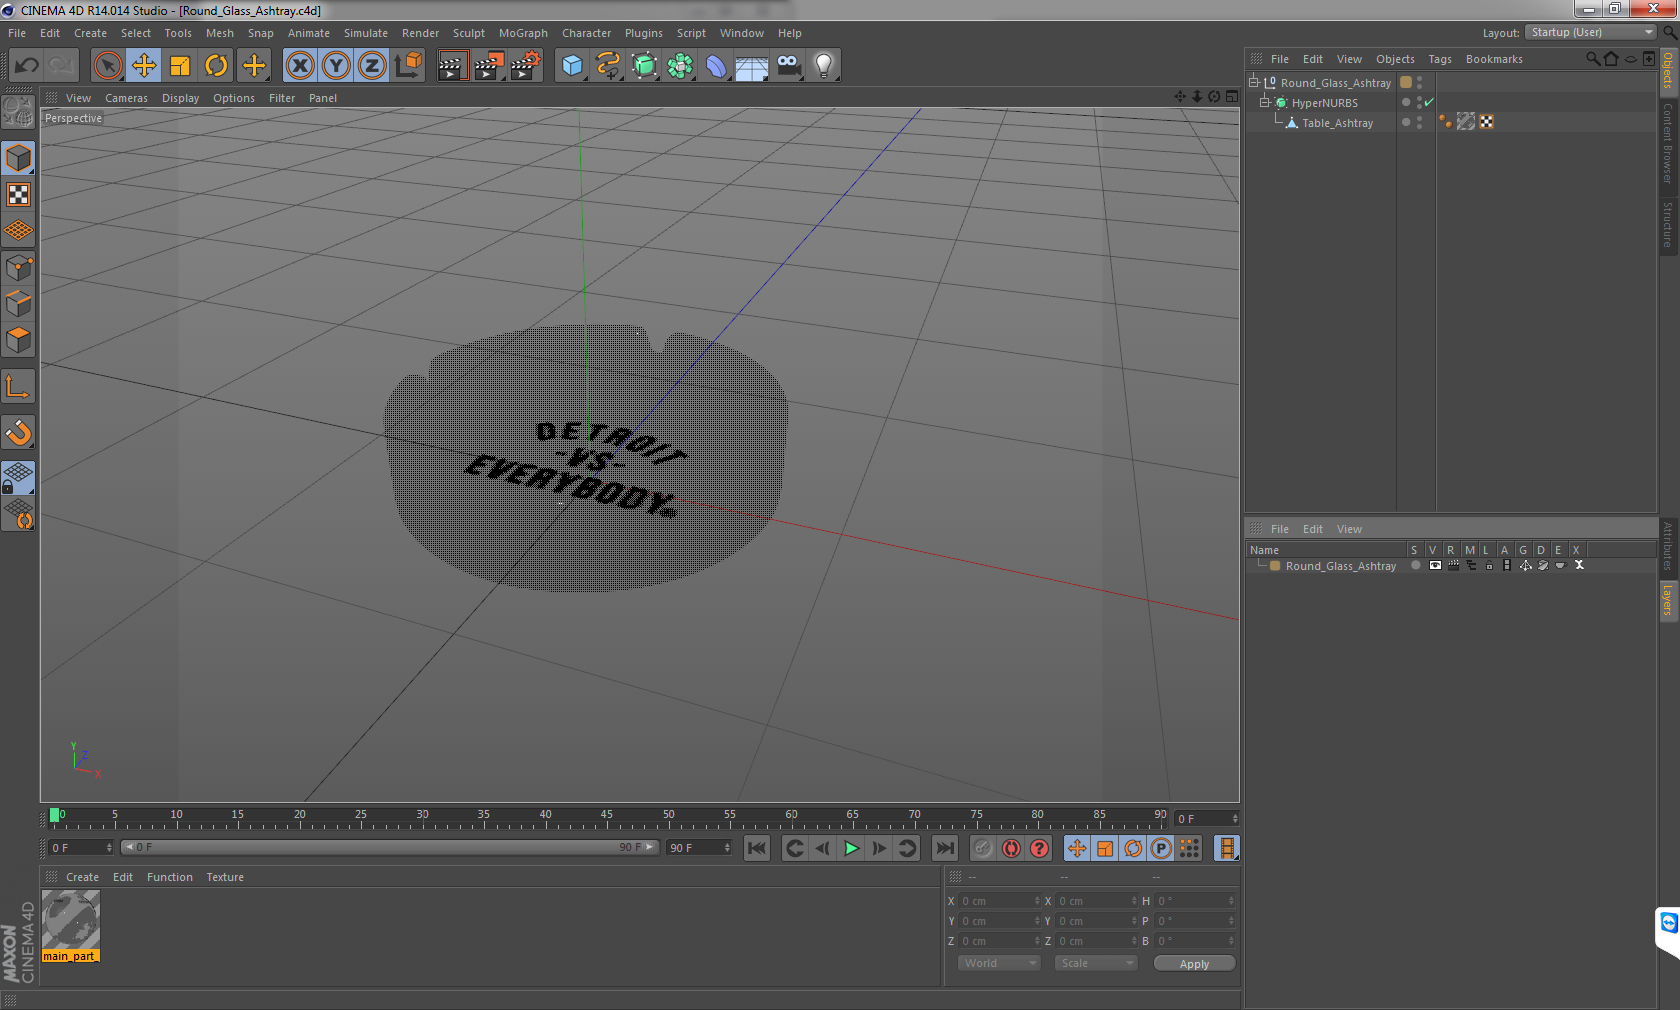This screenshot has width=1680, height=1010.
Task: Open the spline Freehand tools
Action: click(x=608, y=66)
